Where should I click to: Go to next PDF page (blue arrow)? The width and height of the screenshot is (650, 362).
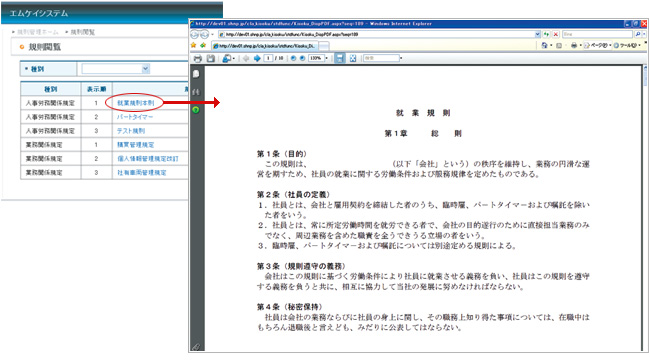257,58
